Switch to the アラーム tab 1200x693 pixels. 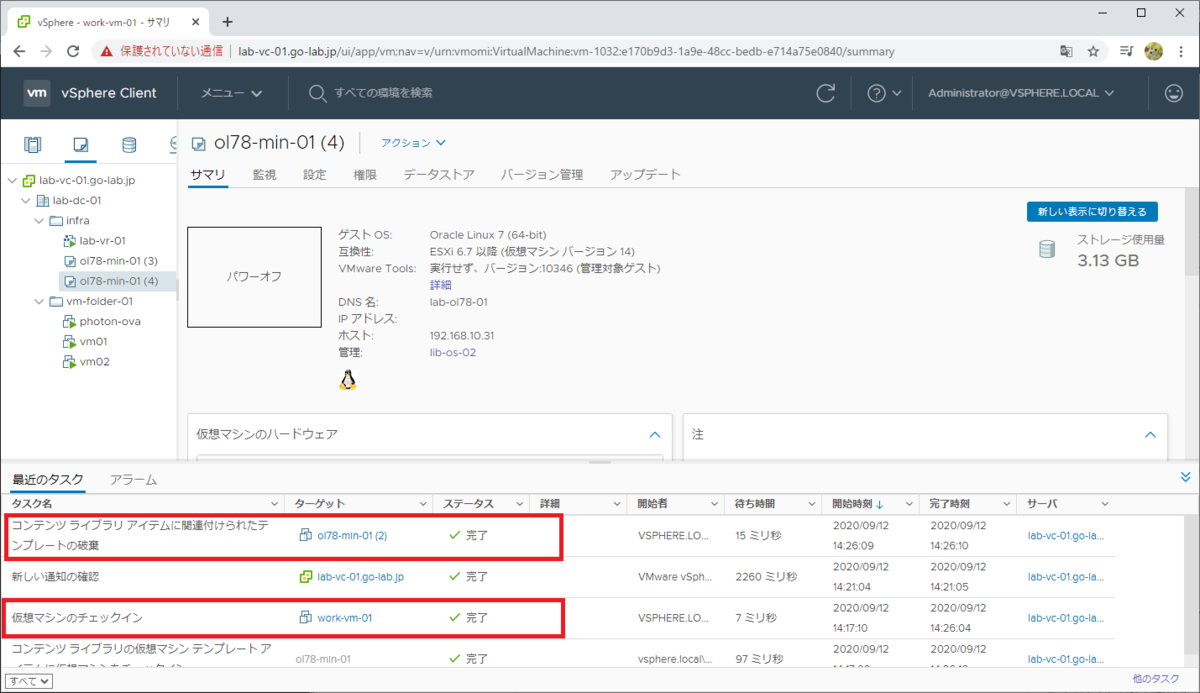(x=133, y=480)
